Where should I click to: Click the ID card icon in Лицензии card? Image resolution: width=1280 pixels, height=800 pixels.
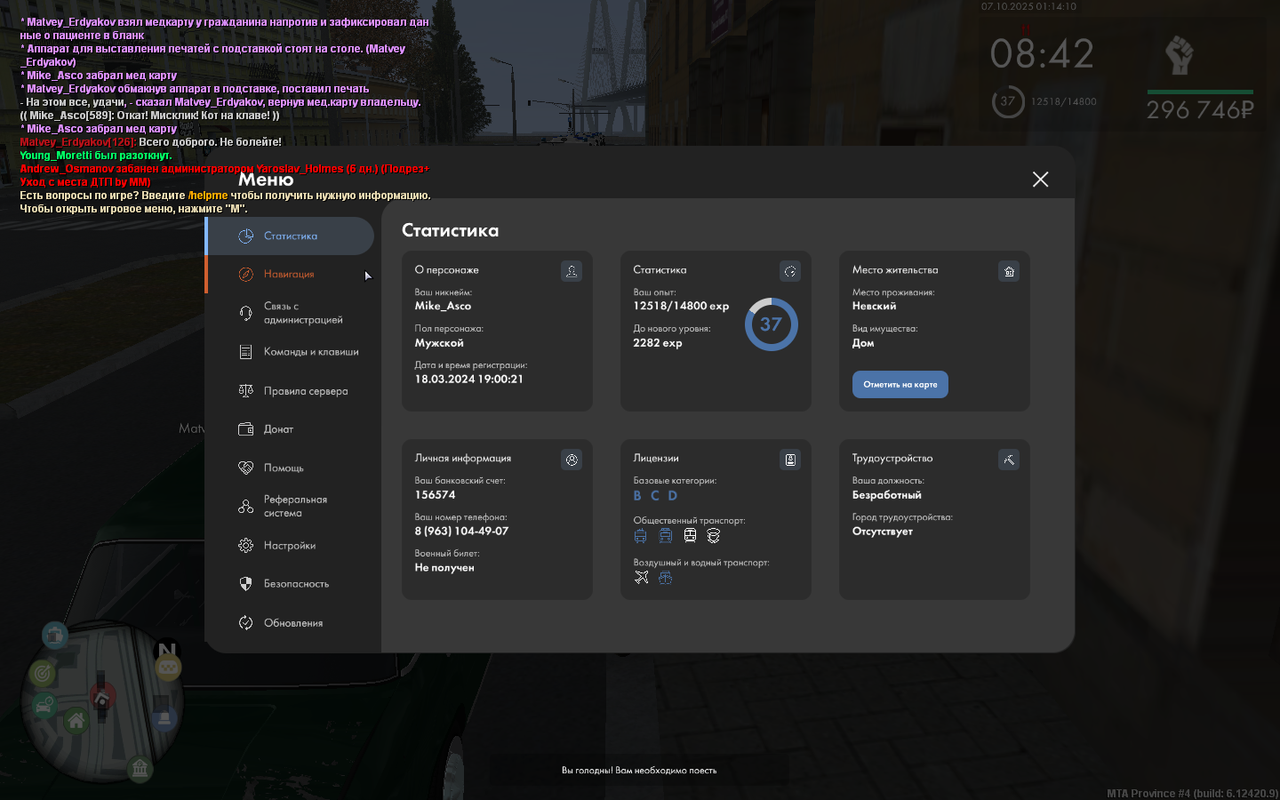click(790, 459)
